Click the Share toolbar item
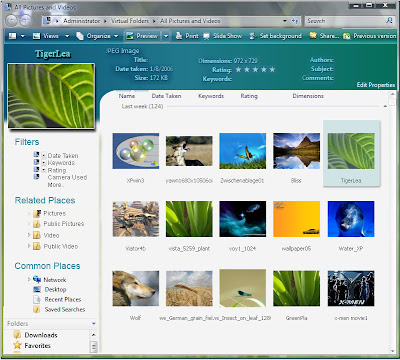 pos(324,36)
